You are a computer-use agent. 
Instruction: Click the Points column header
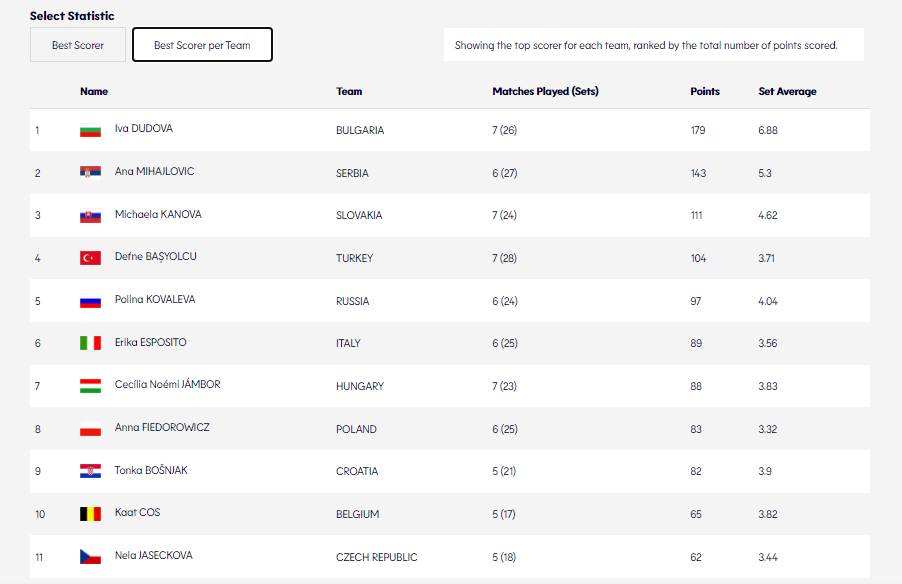[704, 91]
